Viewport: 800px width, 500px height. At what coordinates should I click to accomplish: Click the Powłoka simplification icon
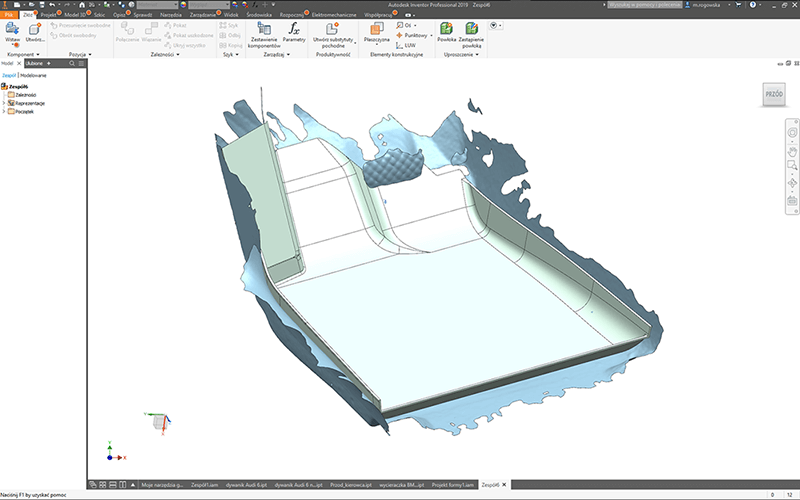click(x=446, y=30)
